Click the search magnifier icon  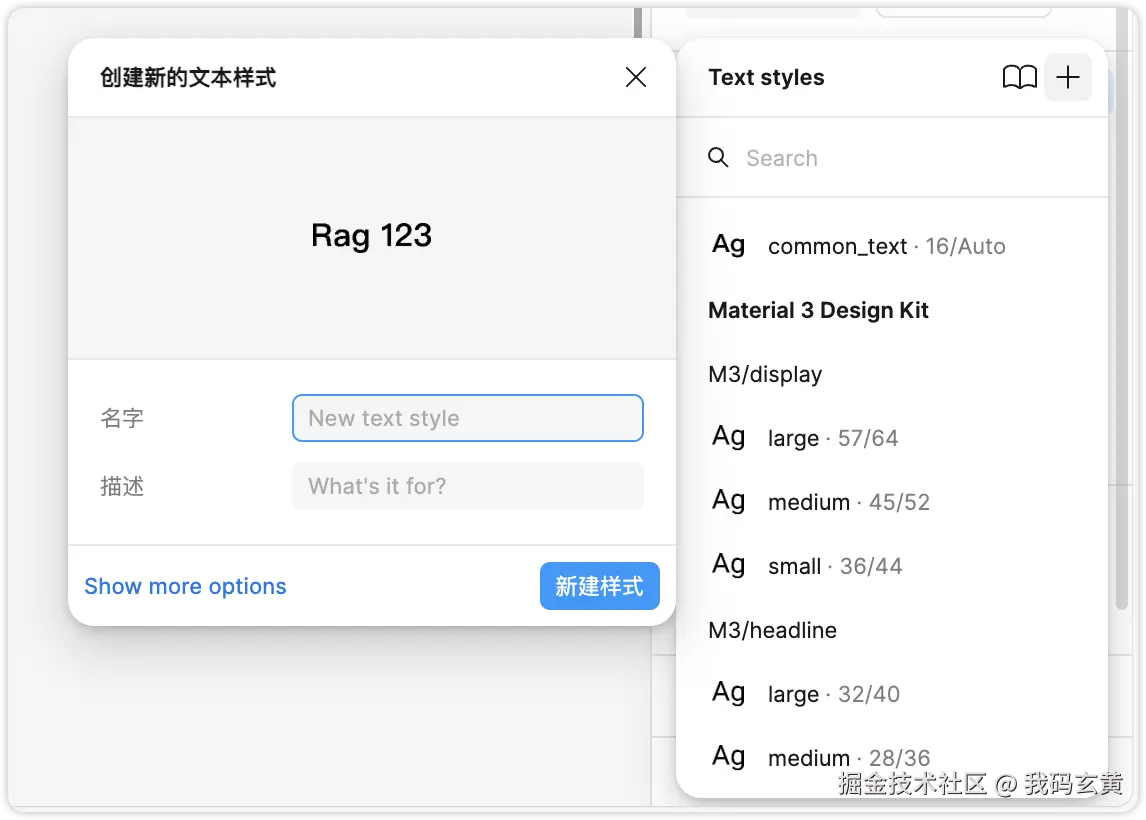[x=718, y=158]
